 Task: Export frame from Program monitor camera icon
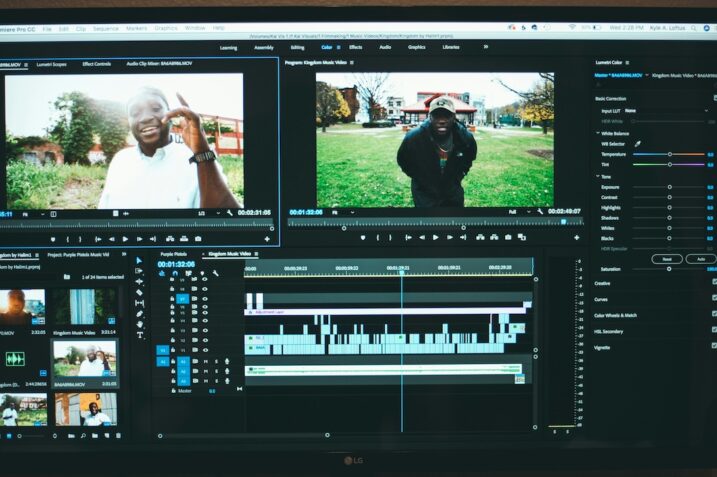click(x=508, y=237)
